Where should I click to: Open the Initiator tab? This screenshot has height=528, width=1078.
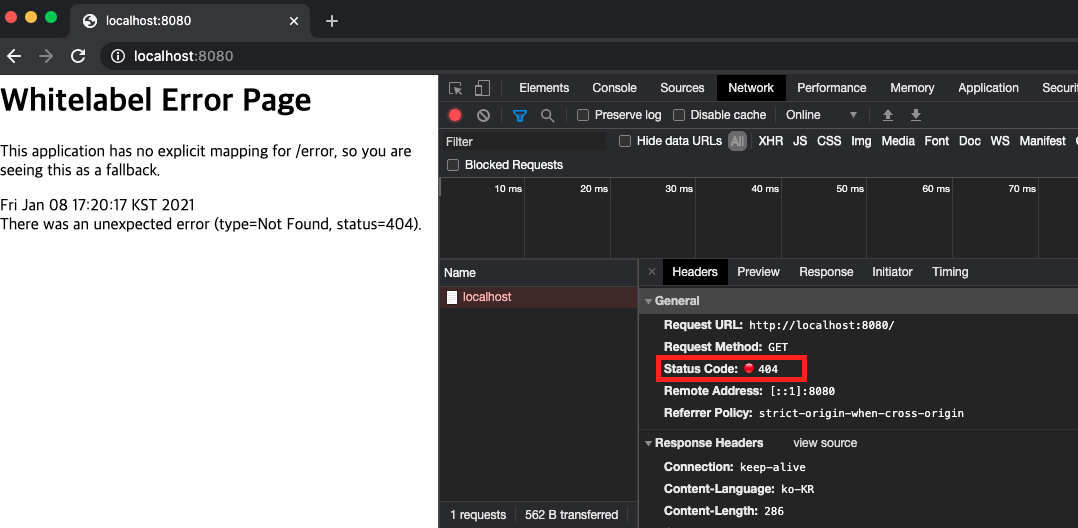point(892,272)
